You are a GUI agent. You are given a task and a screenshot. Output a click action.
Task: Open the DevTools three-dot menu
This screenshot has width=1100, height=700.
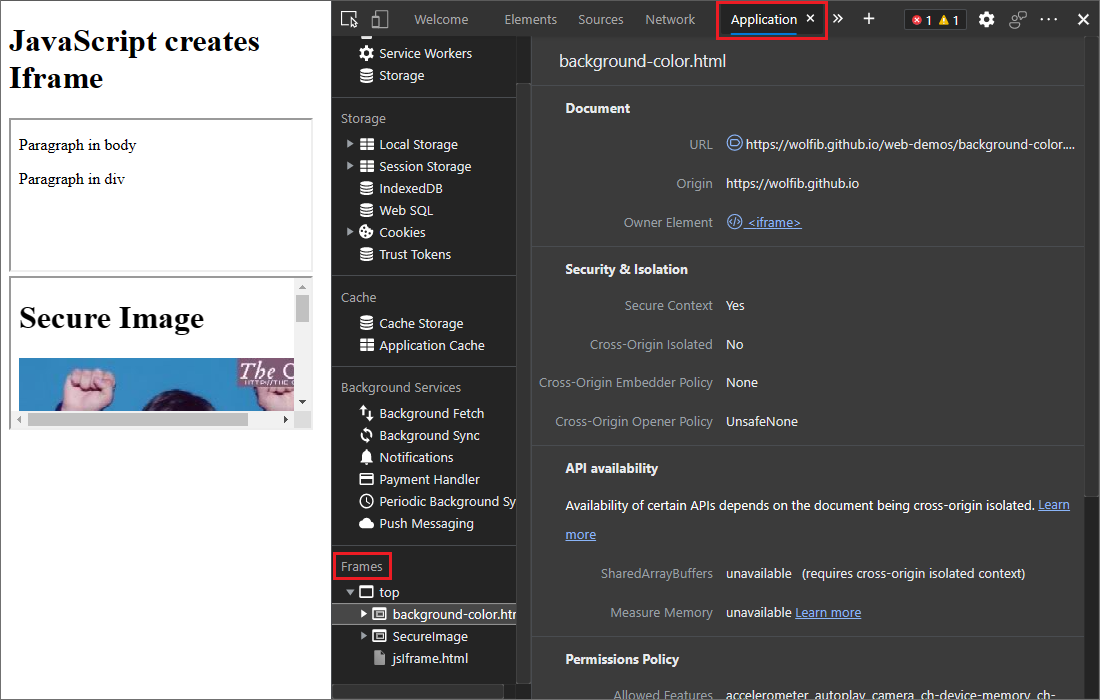coord(1047,19)
